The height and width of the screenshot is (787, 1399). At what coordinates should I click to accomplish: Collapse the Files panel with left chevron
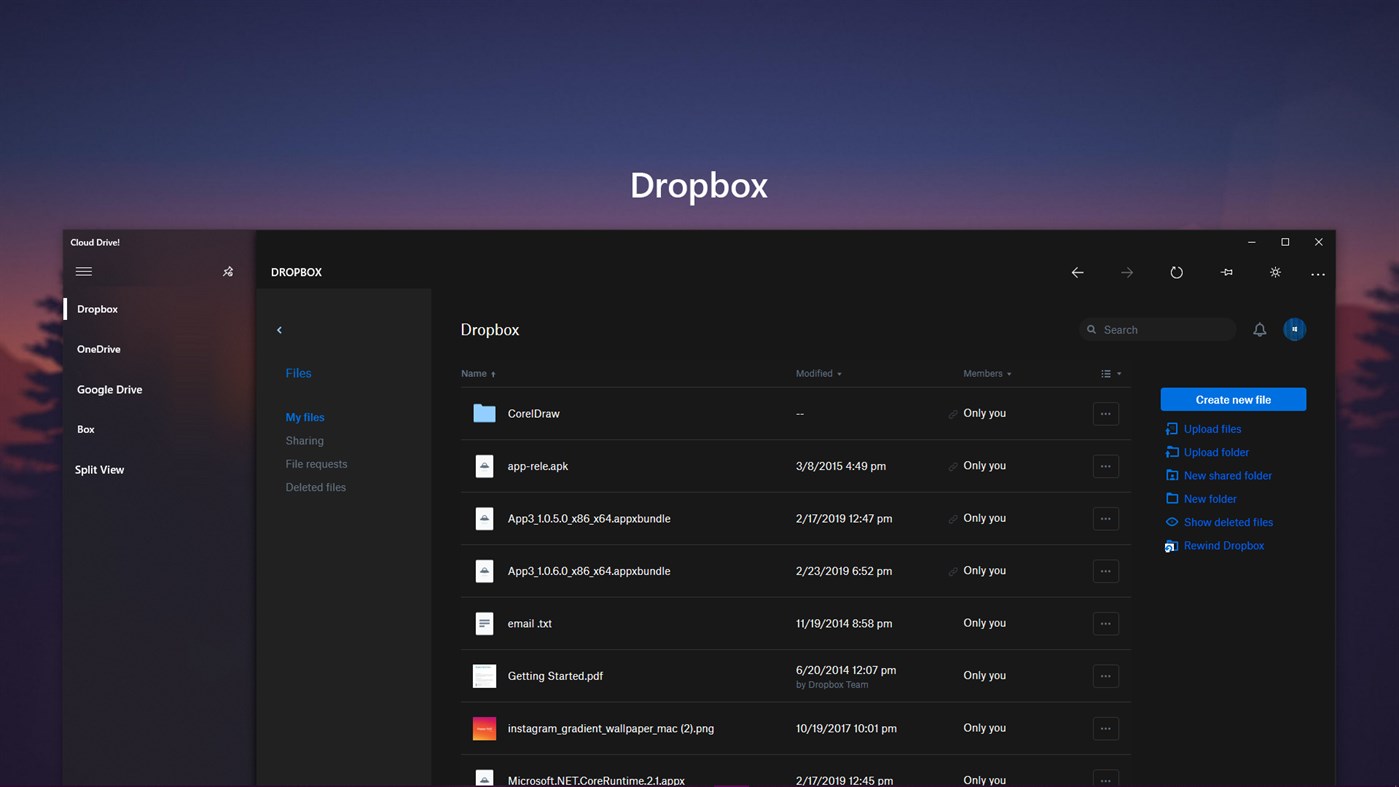coord(279,329)
